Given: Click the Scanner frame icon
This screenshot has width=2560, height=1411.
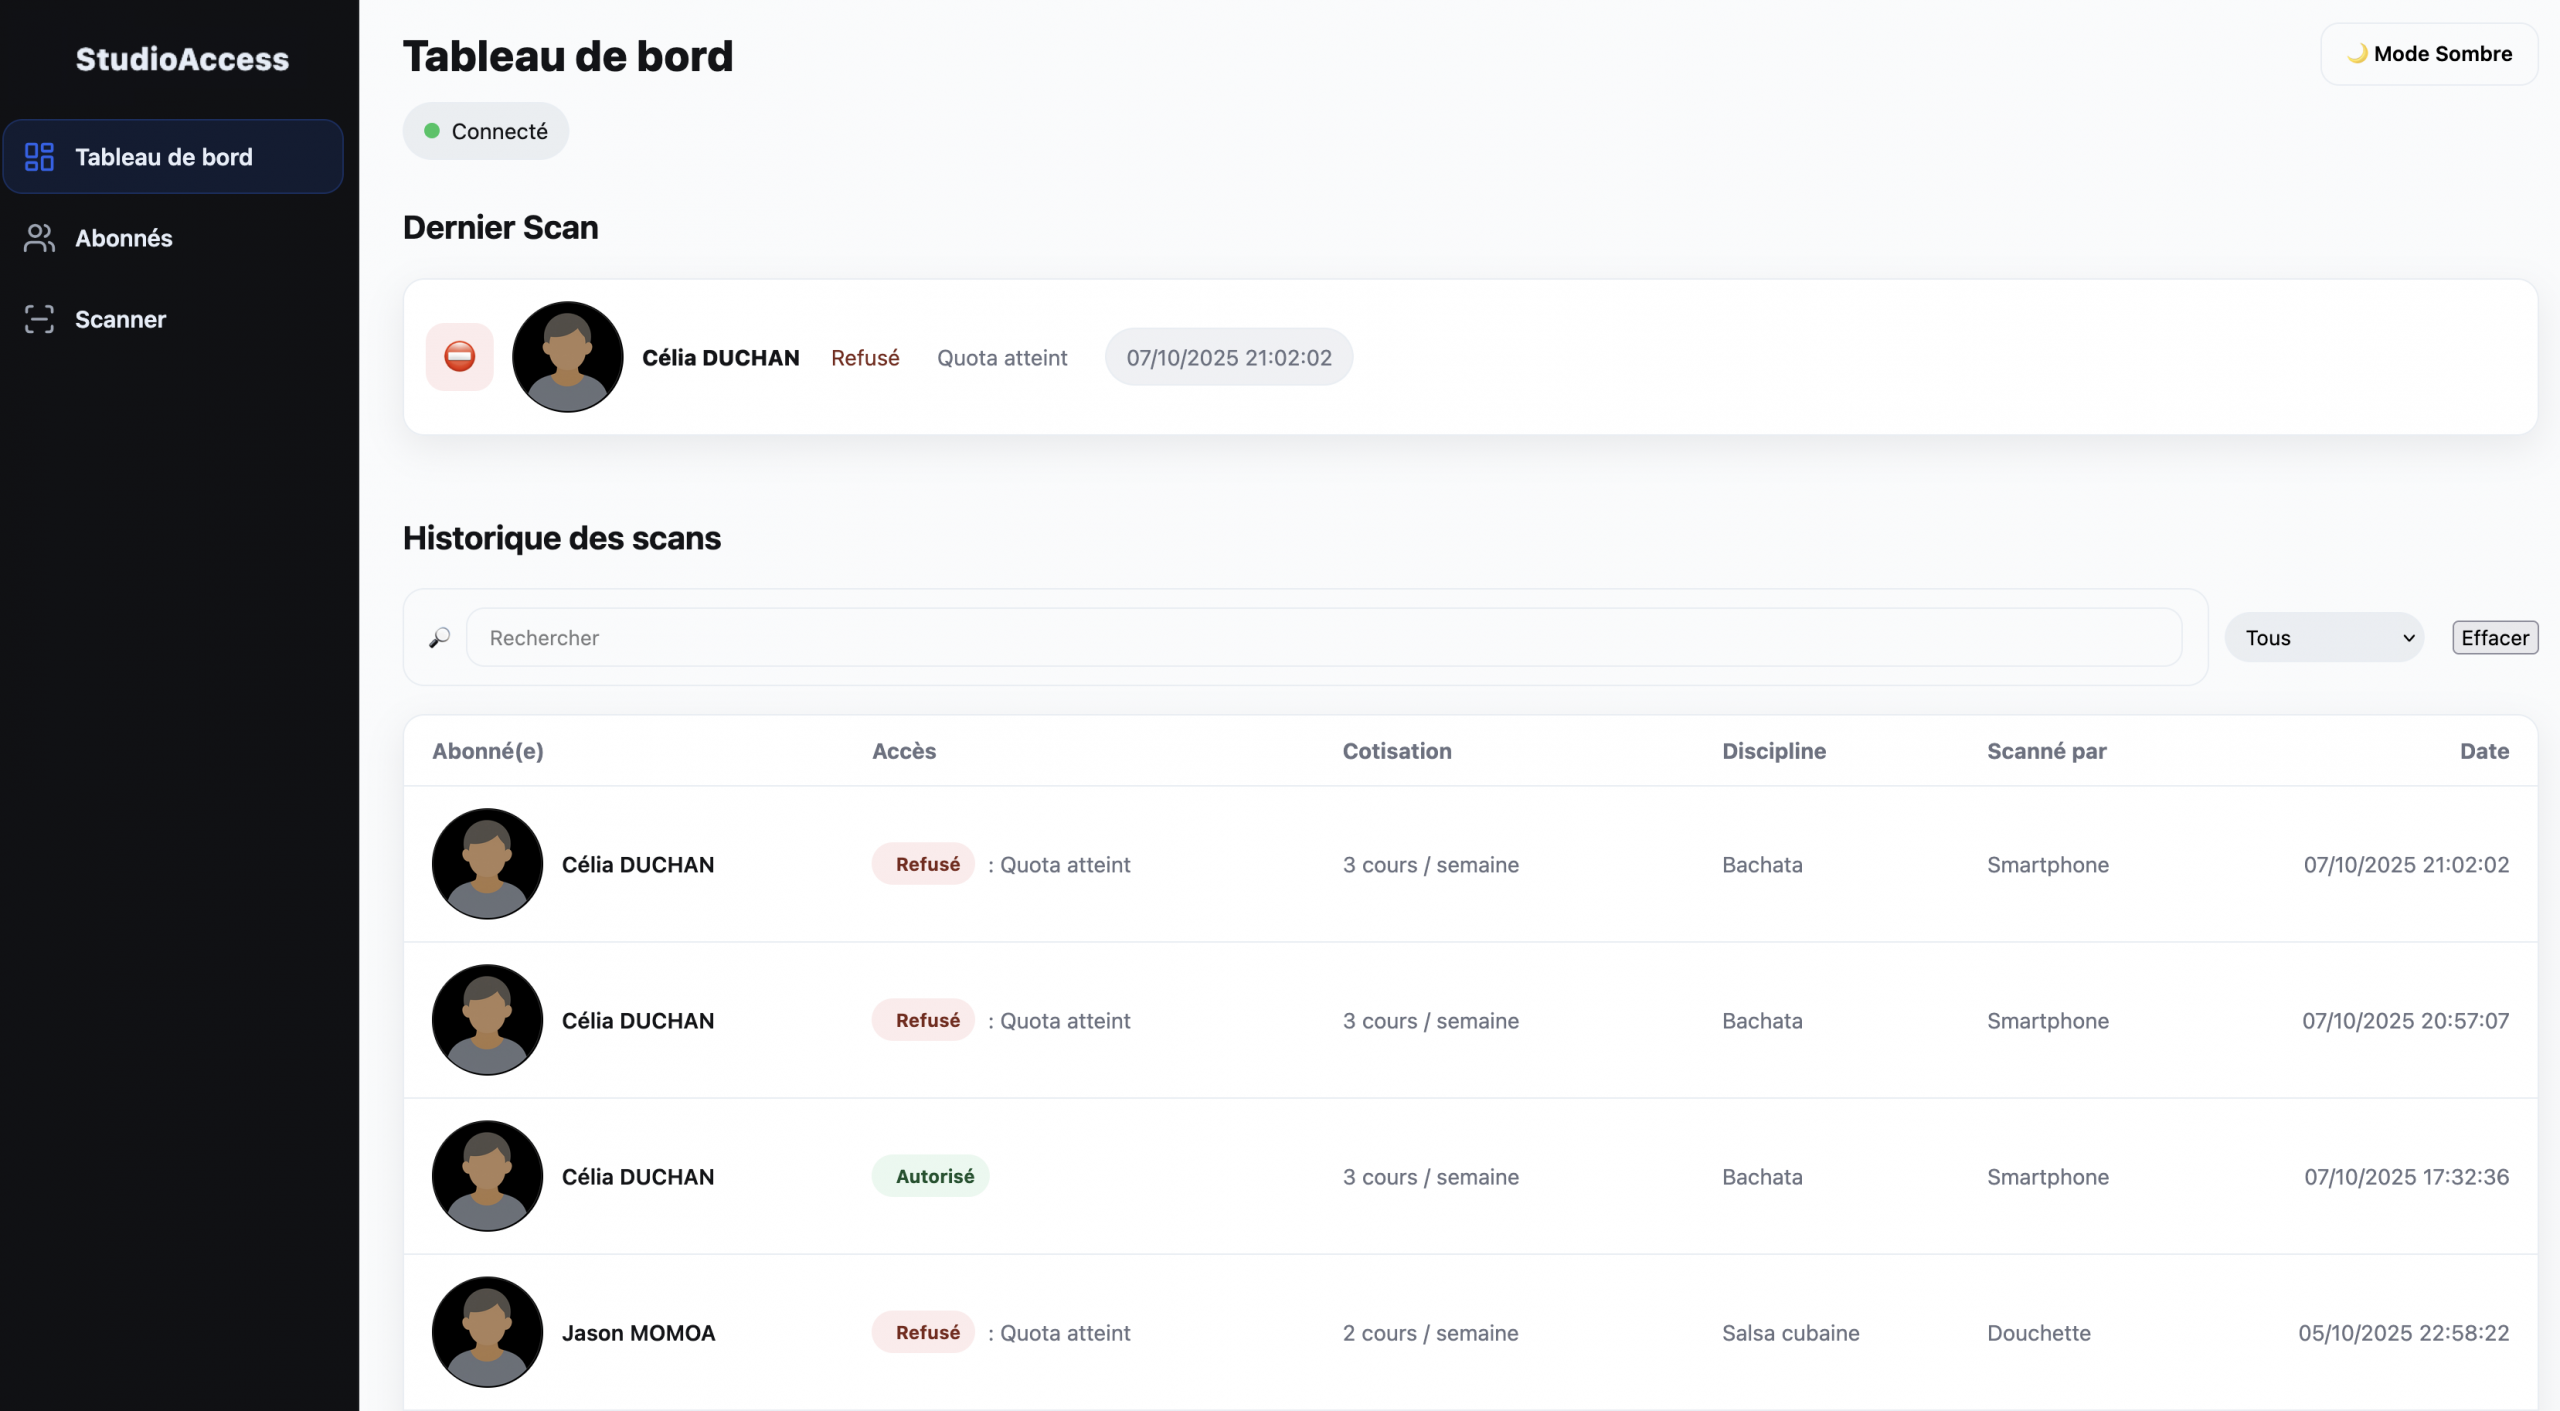Looking at the screenshot, I should click(x=39, y=319).
